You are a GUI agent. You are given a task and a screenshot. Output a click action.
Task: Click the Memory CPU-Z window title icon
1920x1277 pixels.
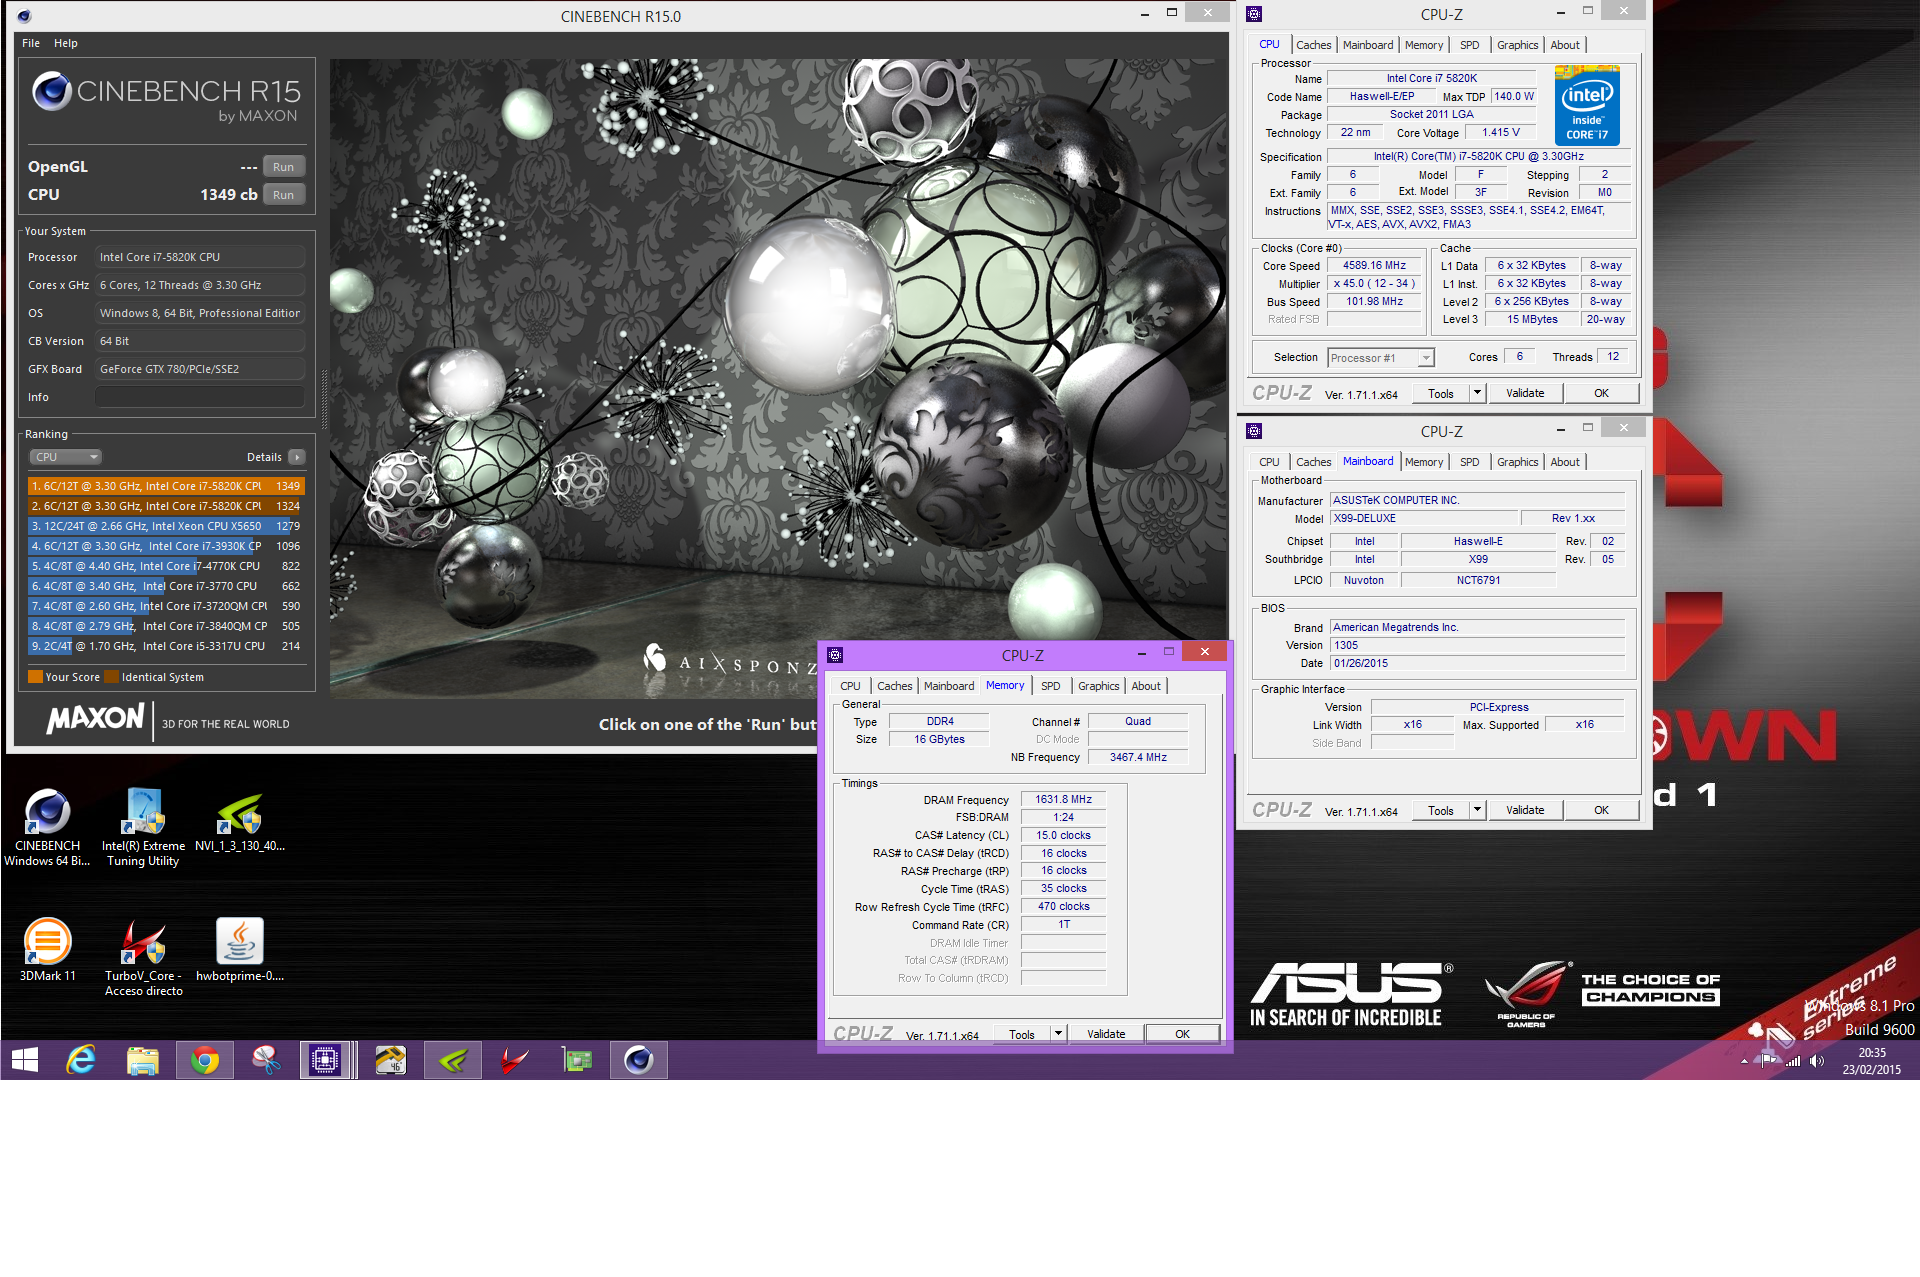click(835, 655)
